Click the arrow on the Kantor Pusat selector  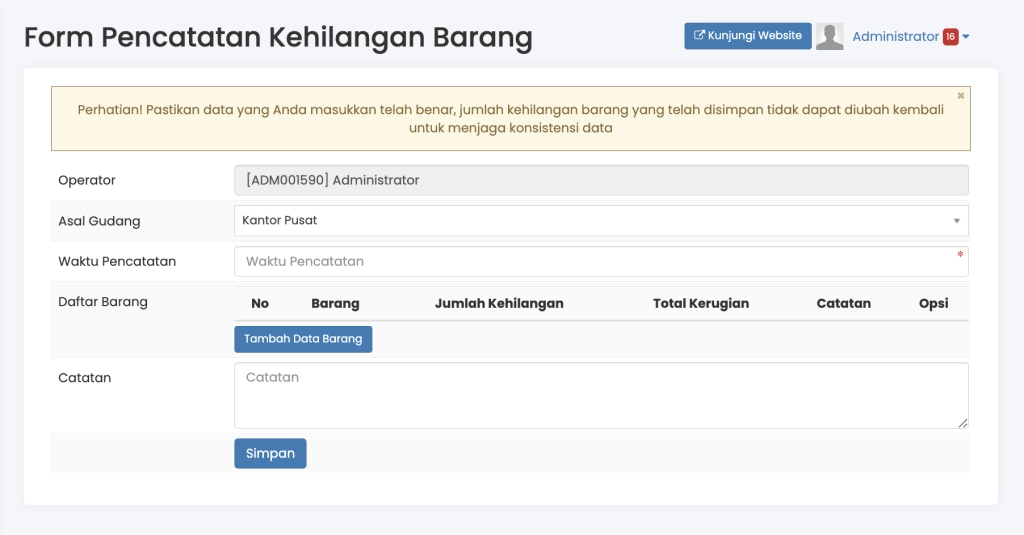coord(956,221)
